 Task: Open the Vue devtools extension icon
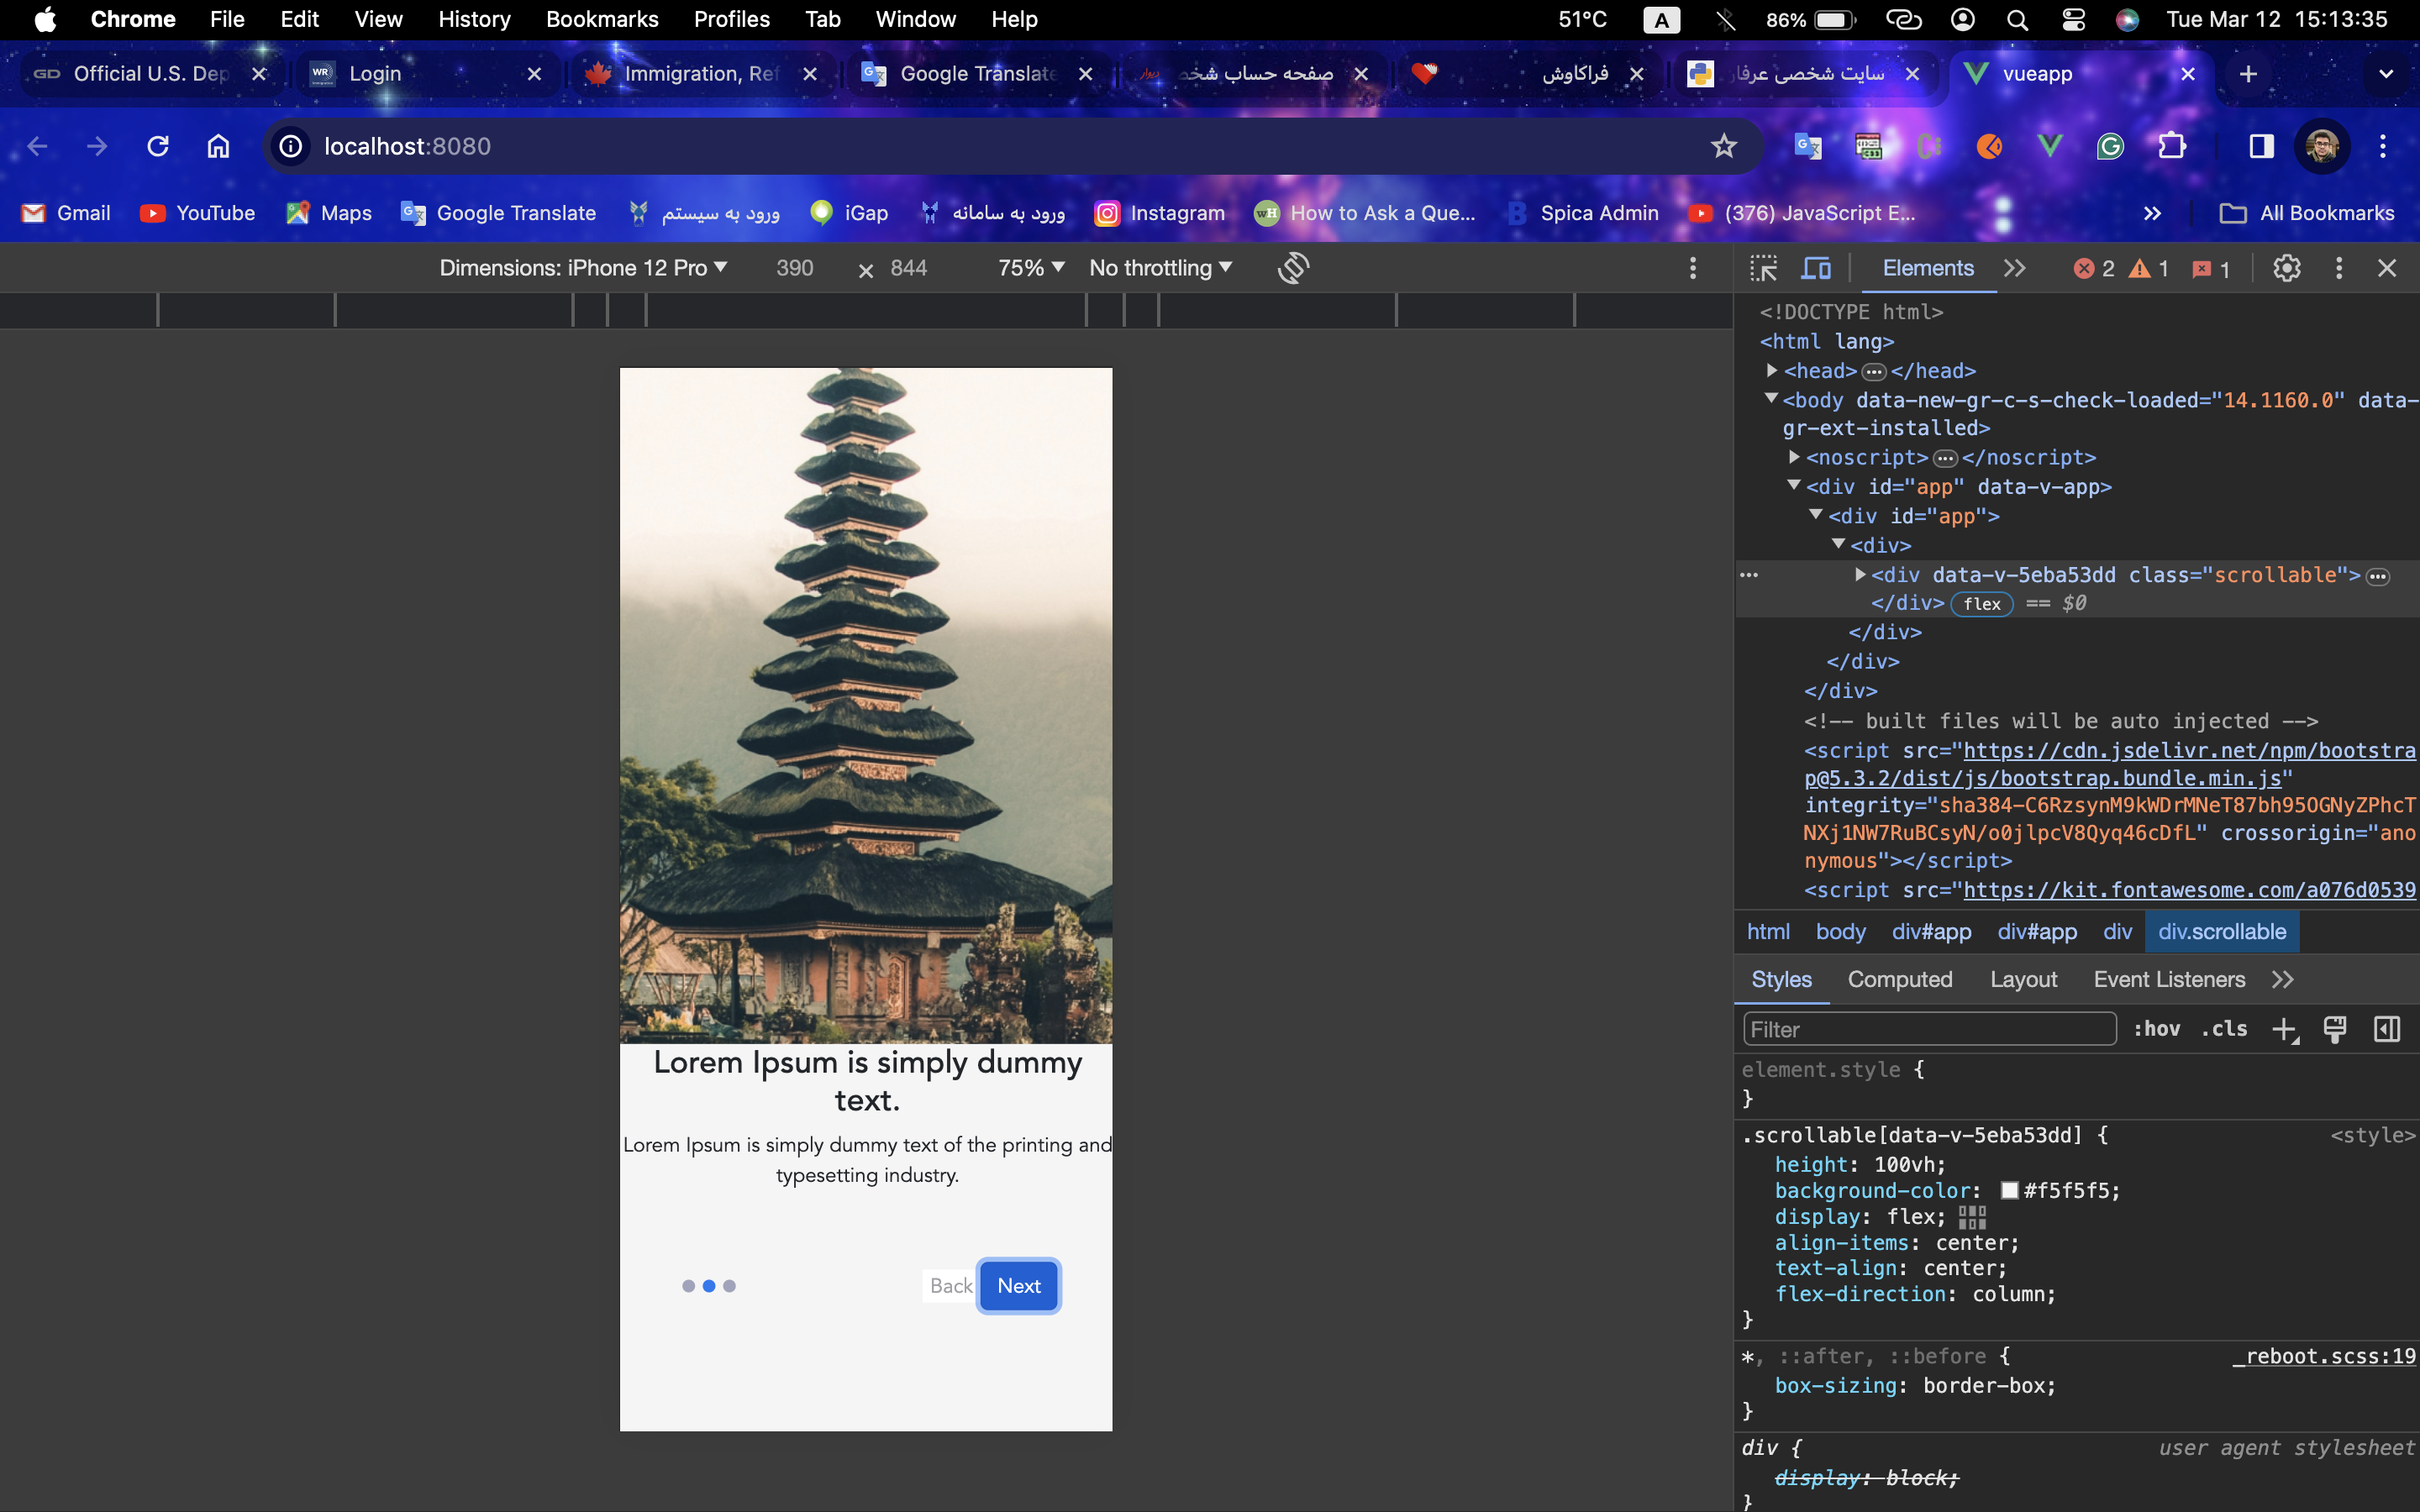coord(2050,146)
